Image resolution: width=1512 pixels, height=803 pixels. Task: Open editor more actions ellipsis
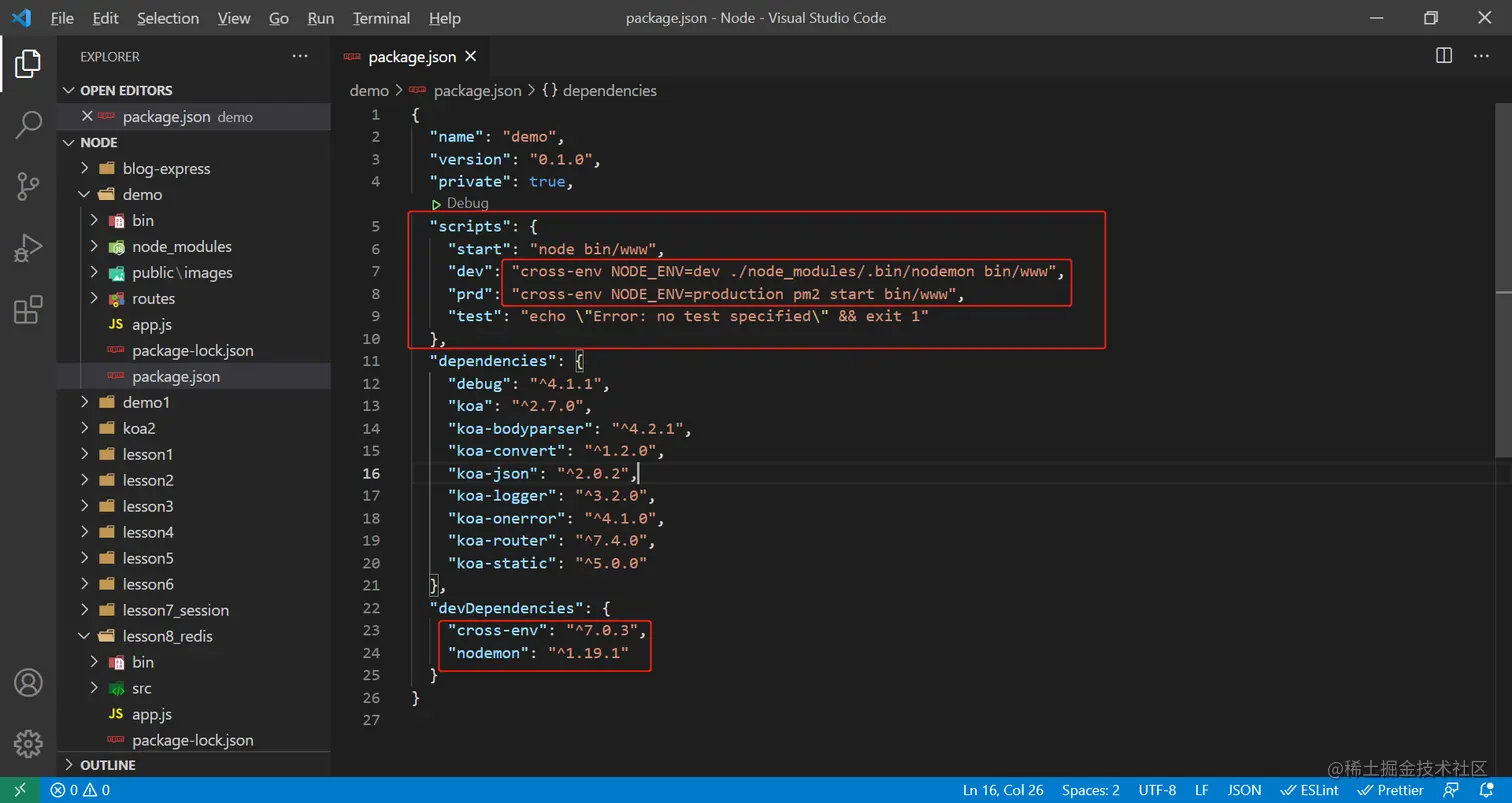click(x=1481, y=56)
